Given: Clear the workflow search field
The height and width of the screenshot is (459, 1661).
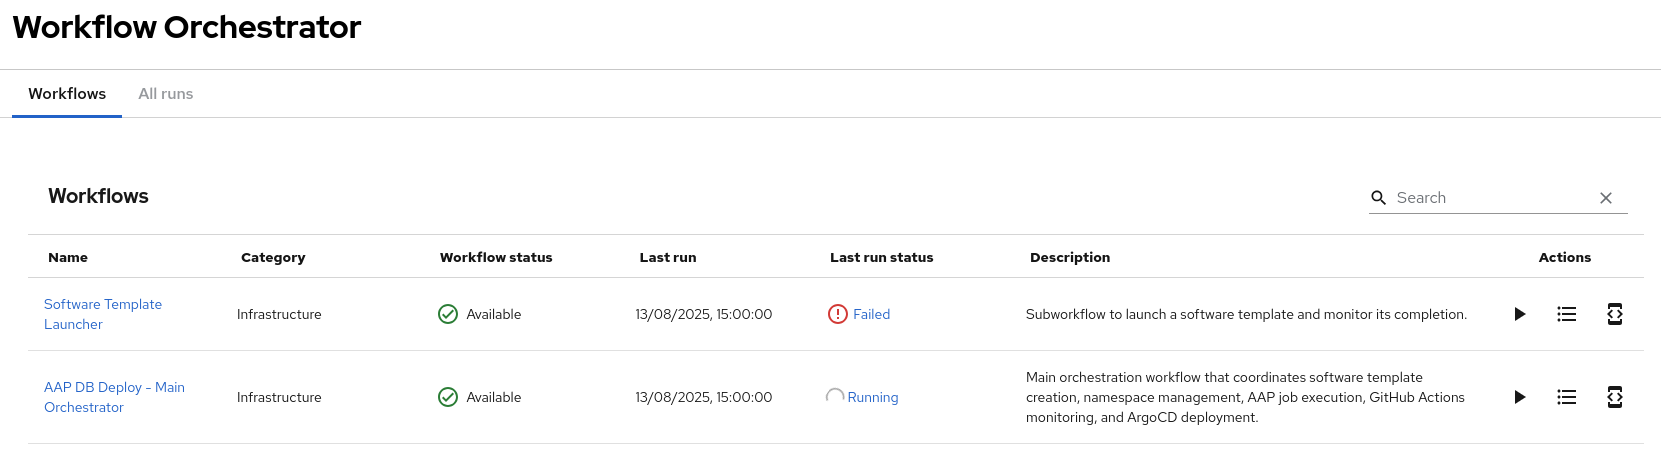Looking at the screenshot, I should (x=1606, y=198).
